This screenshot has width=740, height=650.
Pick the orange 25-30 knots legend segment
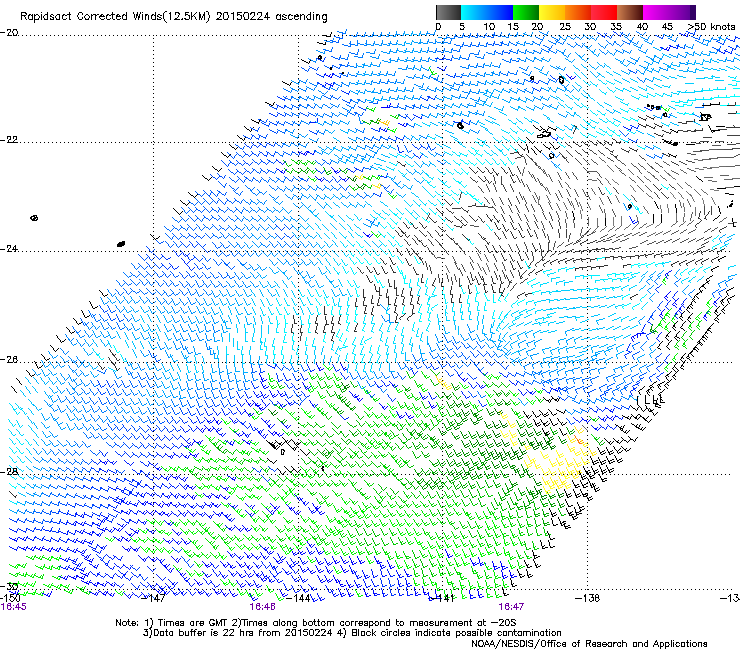point(578,12)
